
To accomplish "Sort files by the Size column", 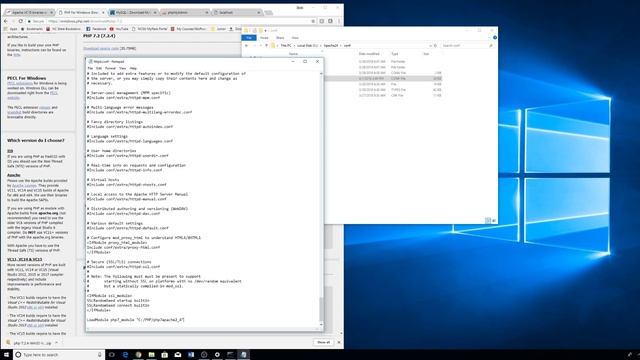I will (x=426, y=54).
